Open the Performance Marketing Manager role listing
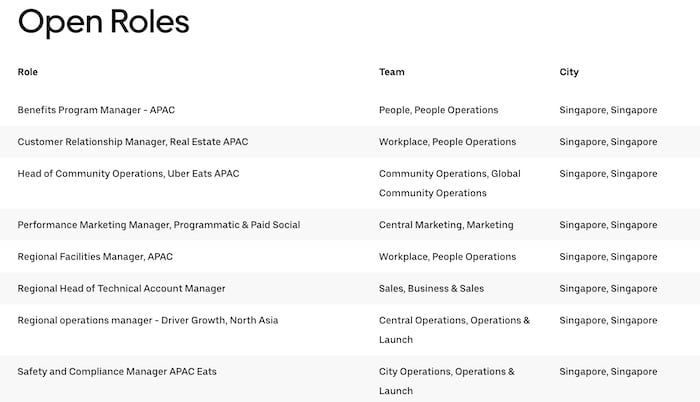 [x=158, y=225]
